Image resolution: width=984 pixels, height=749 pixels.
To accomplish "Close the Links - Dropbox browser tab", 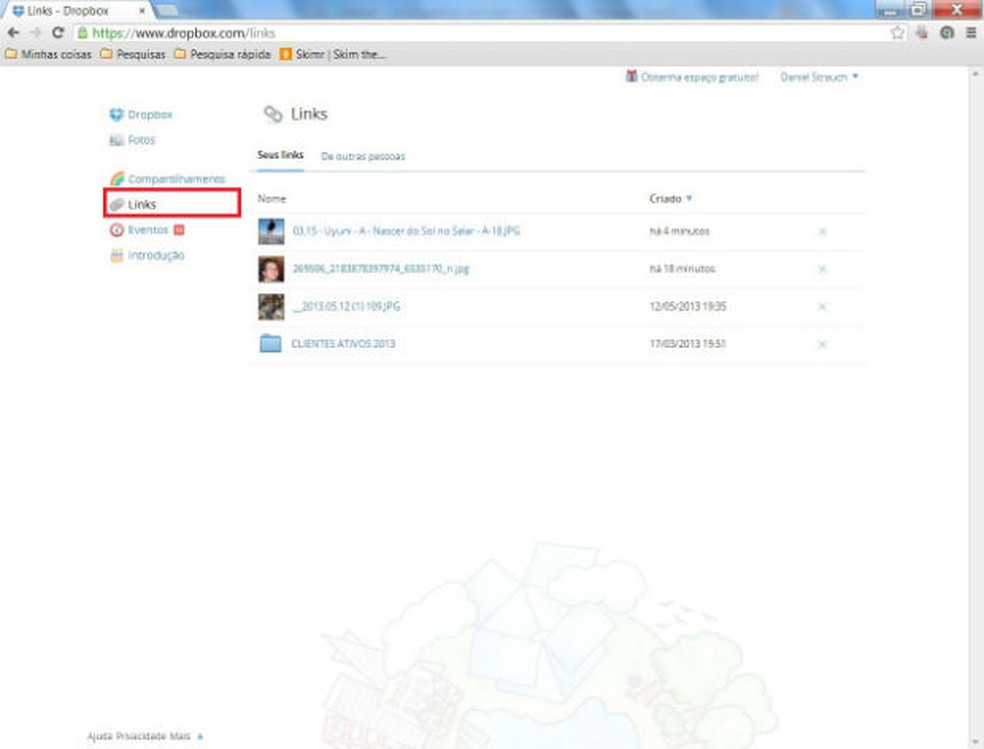I will [x=142, y=11].
